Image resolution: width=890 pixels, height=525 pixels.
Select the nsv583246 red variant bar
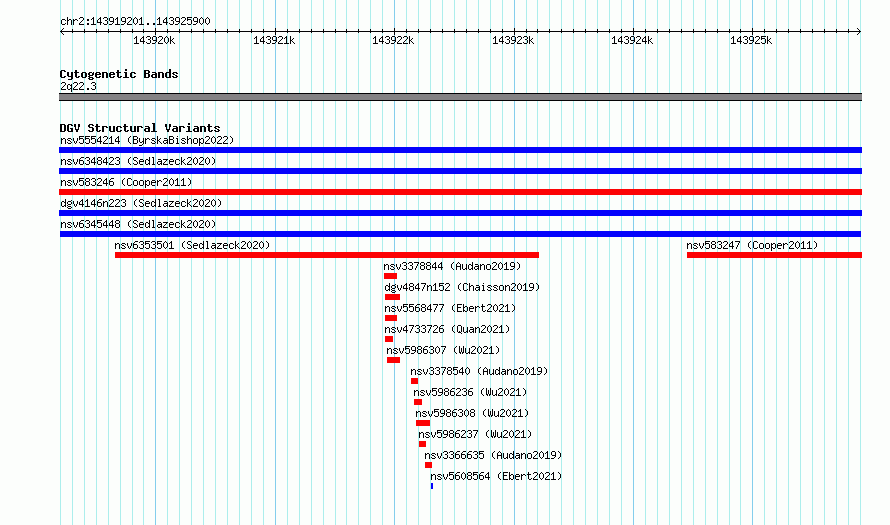click(460, 192)
